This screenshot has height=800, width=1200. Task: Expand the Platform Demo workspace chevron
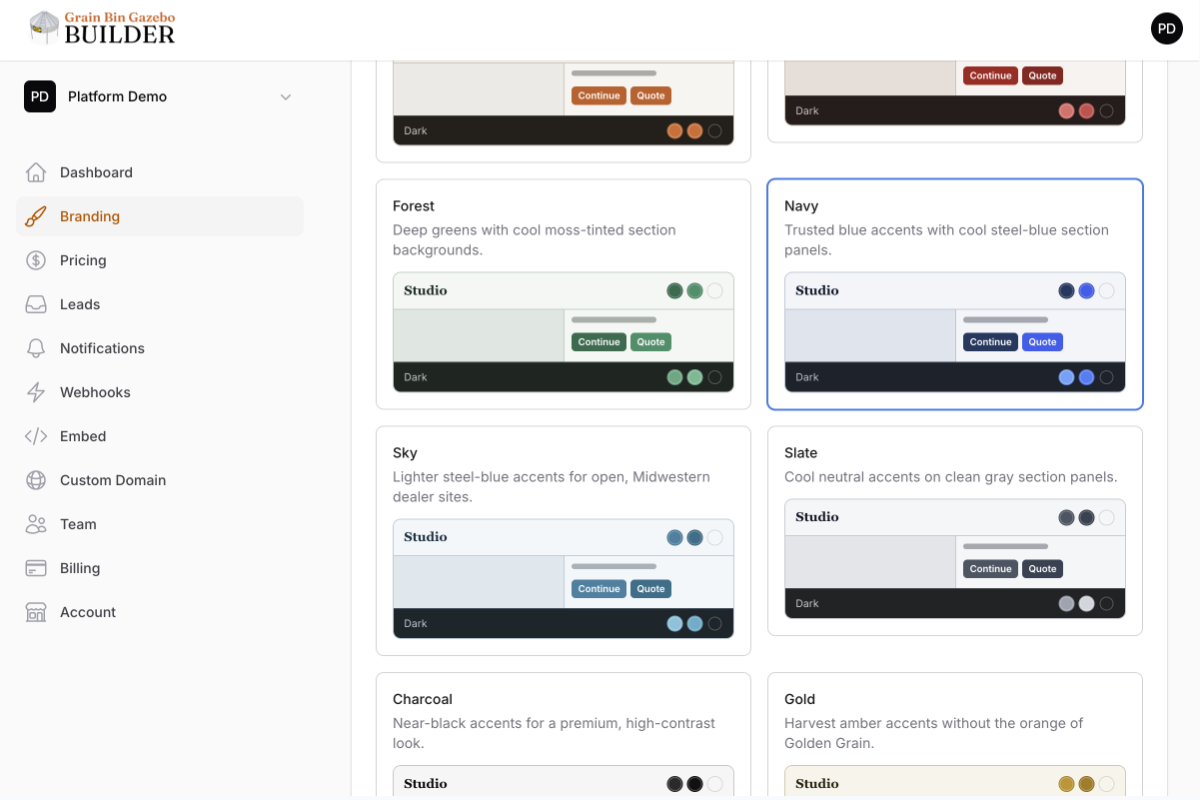pyautogui.click(x=286, y=97)
